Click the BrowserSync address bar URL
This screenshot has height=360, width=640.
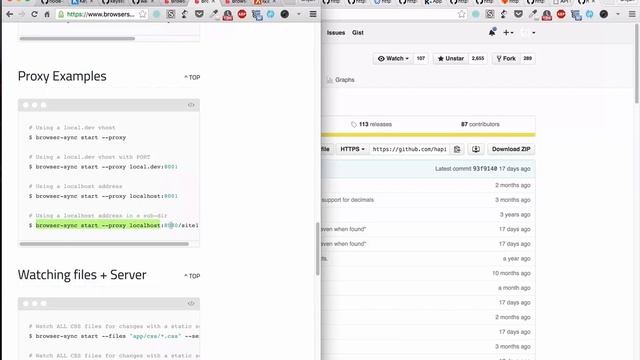pyautogui.click(x=100, y=14)
